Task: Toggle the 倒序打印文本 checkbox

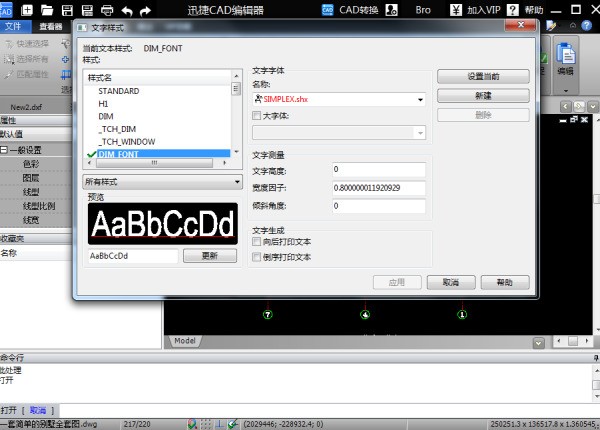Action: (x=257, y=257)
